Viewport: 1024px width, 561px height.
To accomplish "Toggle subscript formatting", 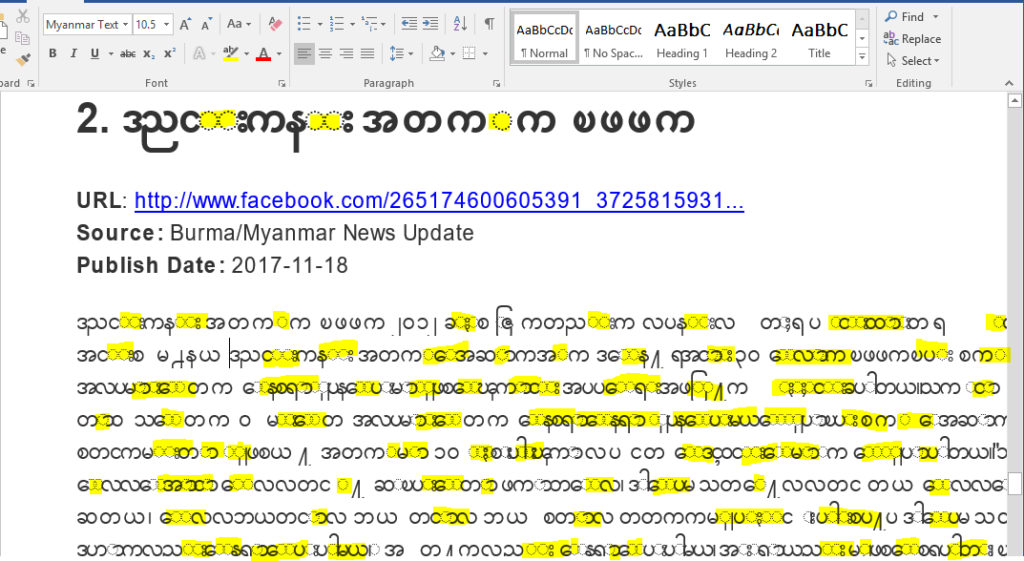I will (149, 54).
